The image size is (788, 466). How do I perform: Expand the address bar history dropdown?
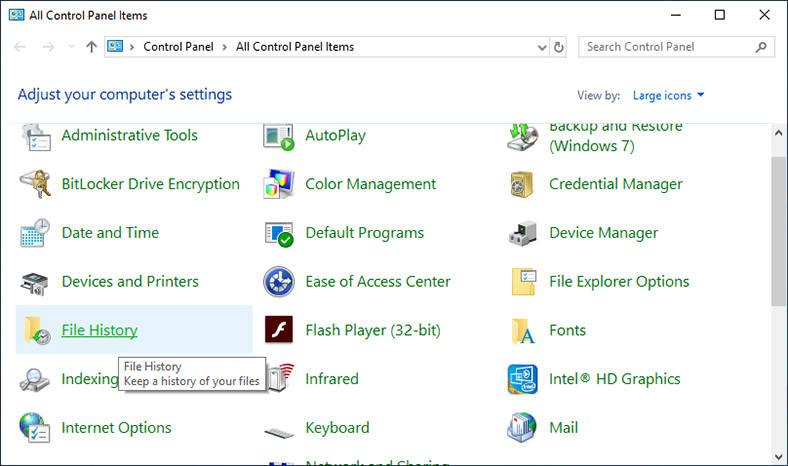coord(542,47)
